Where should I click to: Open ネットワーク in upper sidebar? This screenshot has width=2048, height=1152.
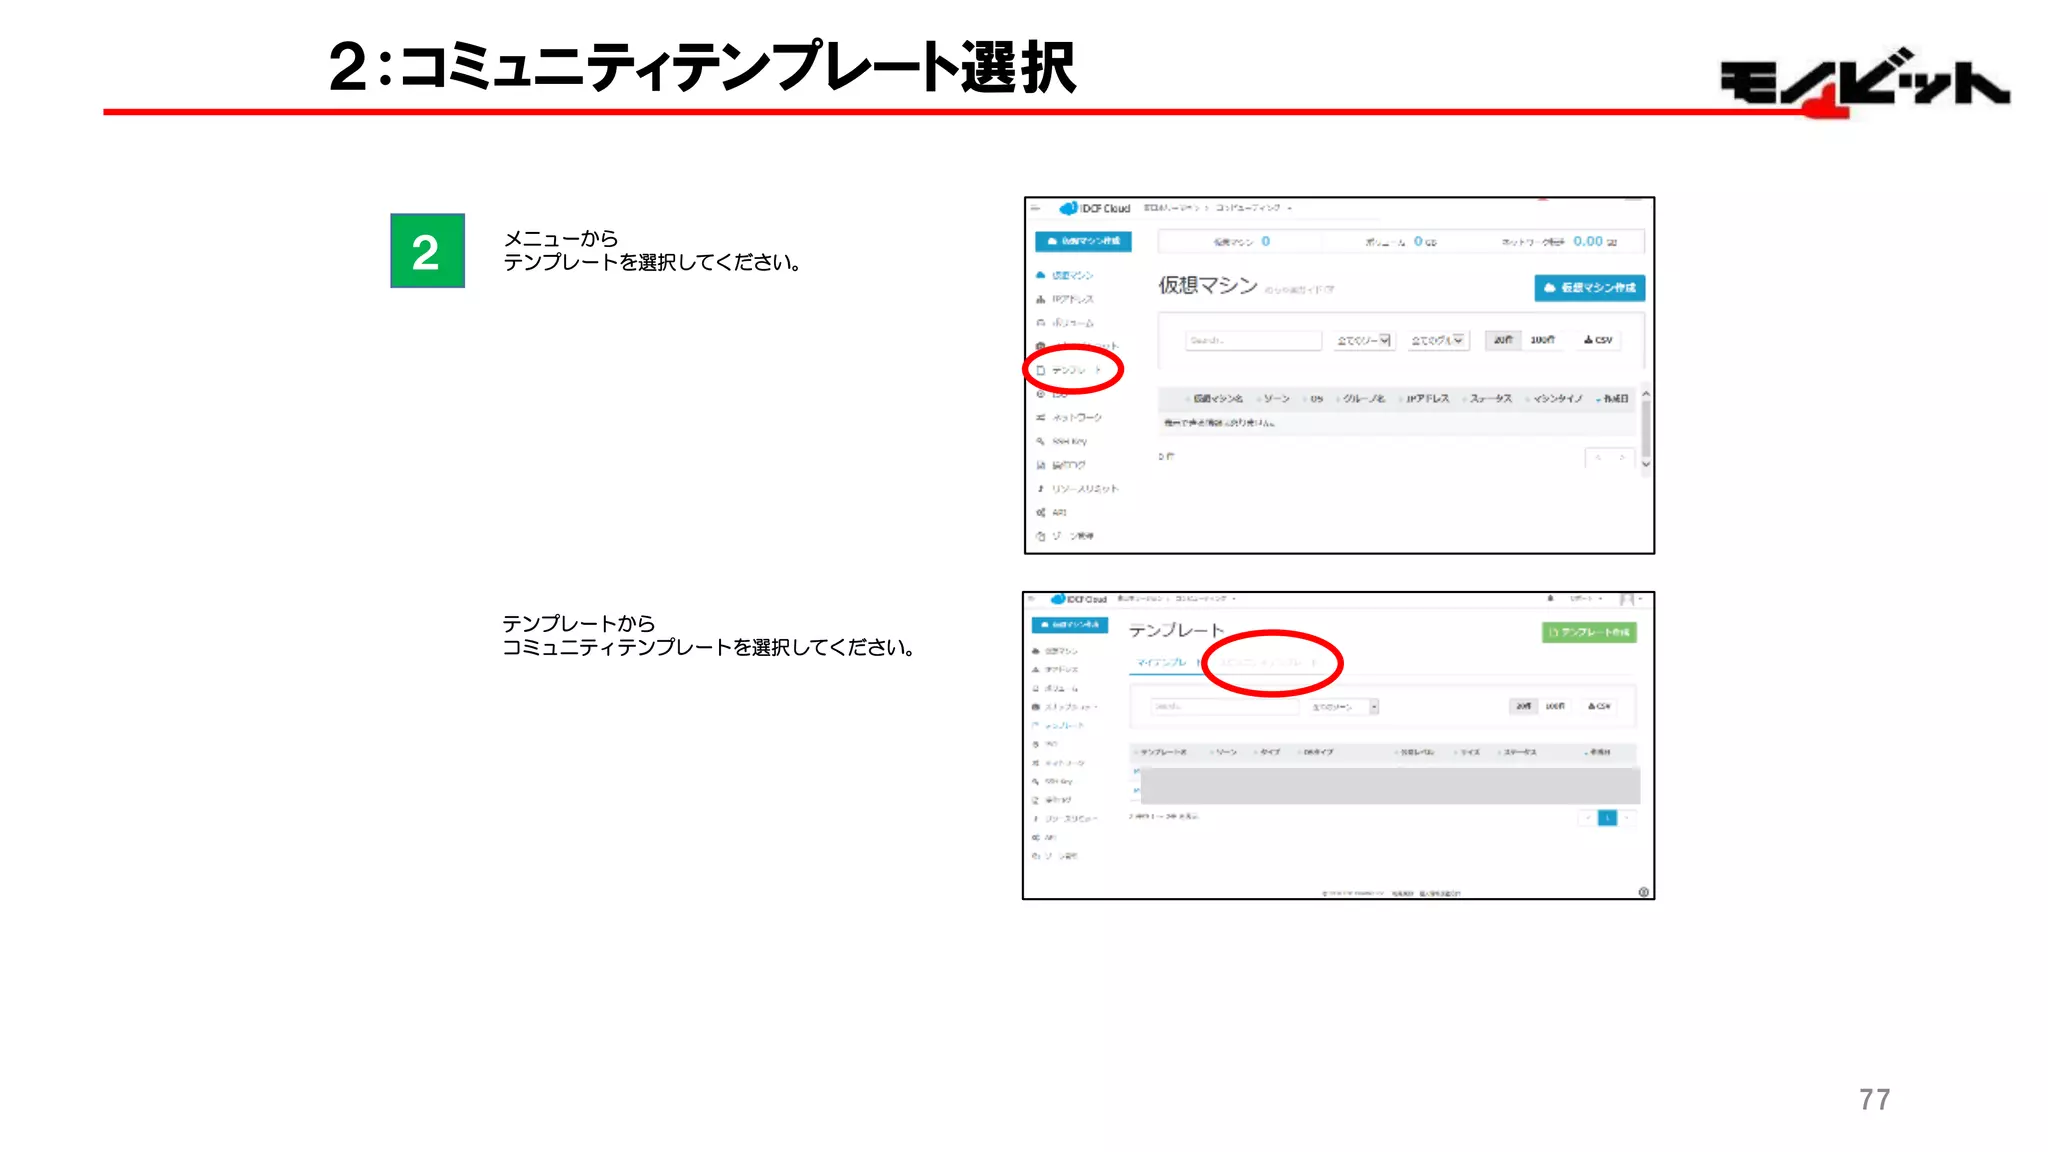[1076, 417]
